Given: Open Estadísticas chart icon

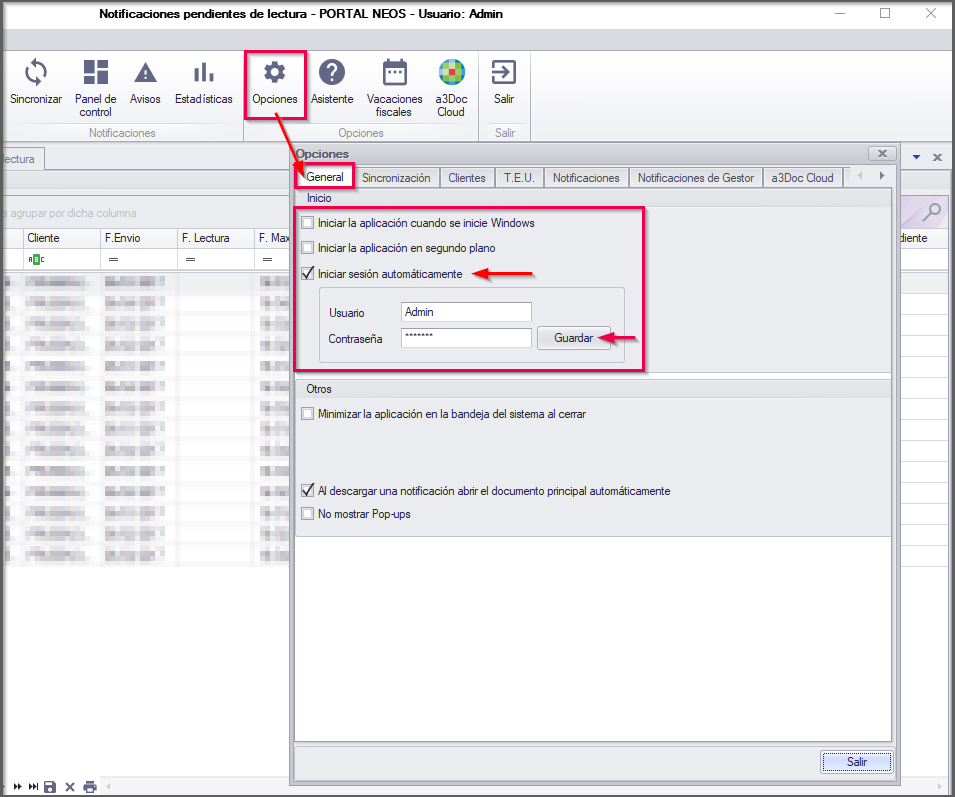Looking at the screenshot, I should coord(203,73).
